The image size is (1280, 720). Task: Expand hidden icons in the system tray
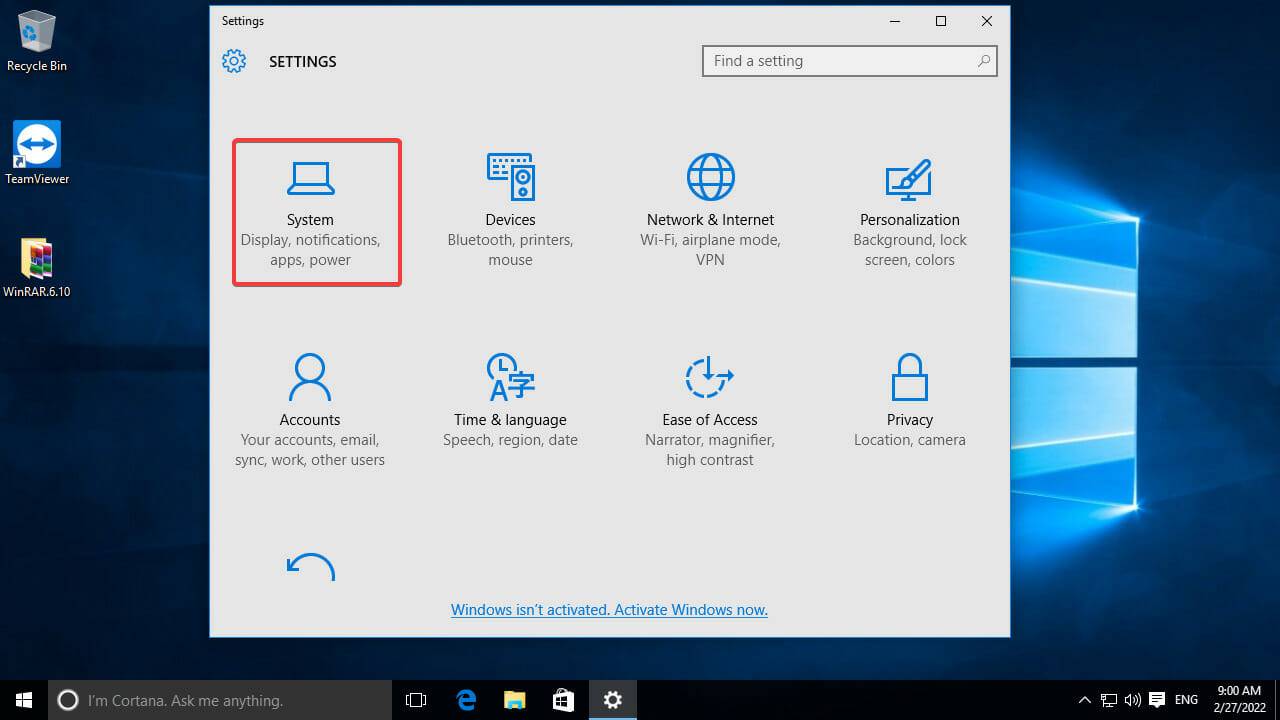(1084, 699)
